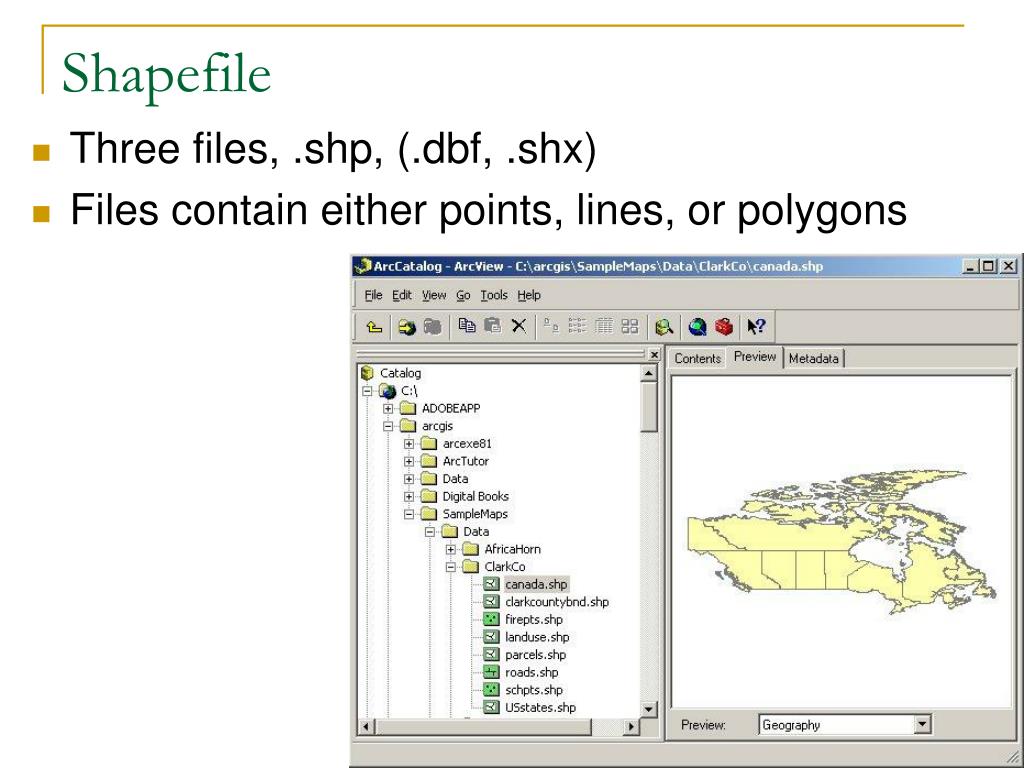Select parcels.shp in the tree

click(536, 654)
